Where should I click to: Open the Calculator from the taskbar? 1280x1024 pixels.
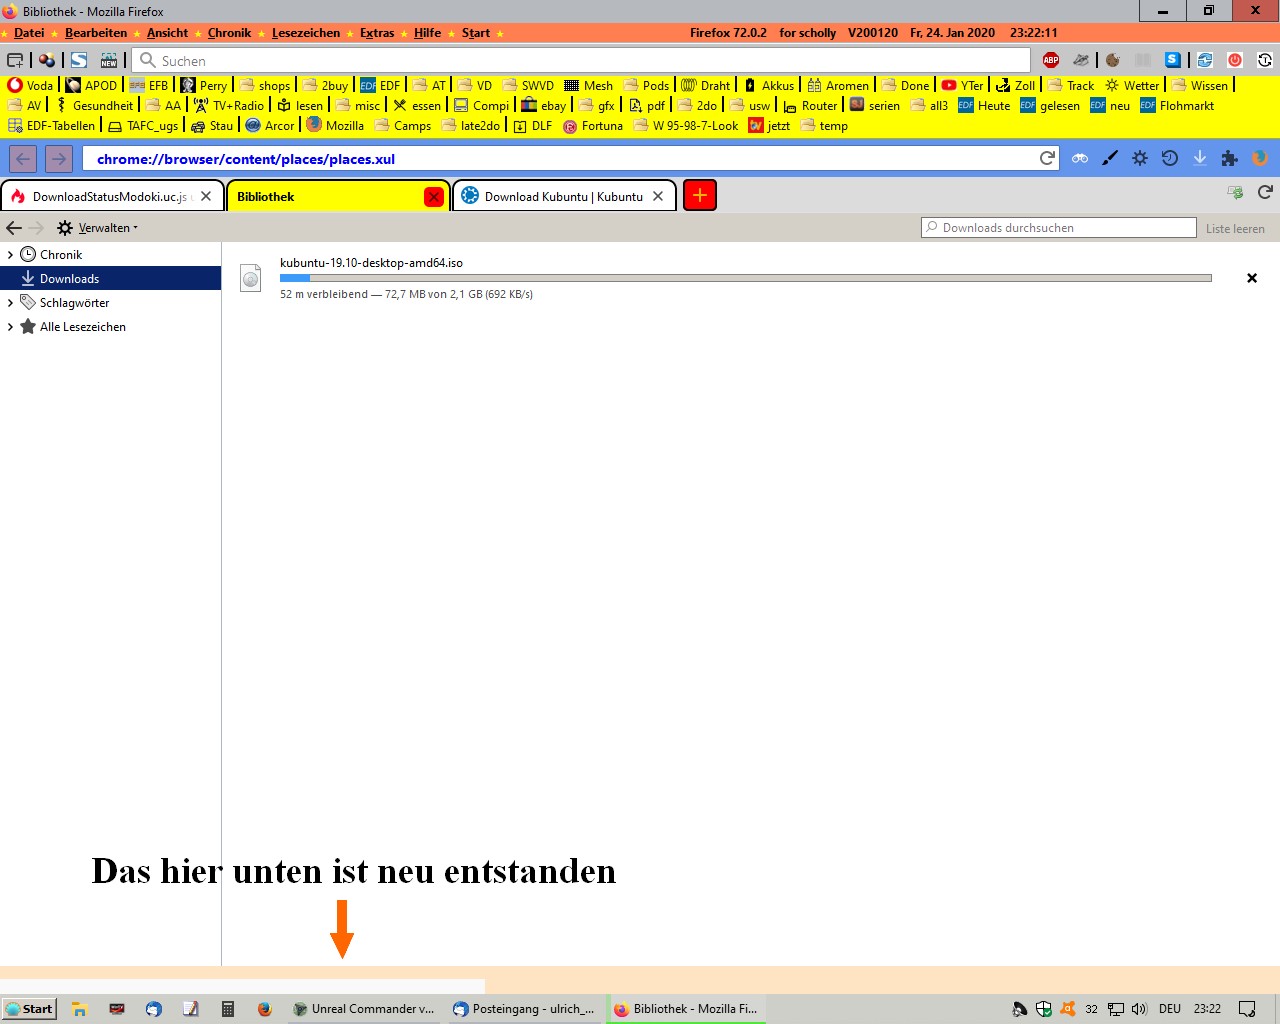(228, 1009)
